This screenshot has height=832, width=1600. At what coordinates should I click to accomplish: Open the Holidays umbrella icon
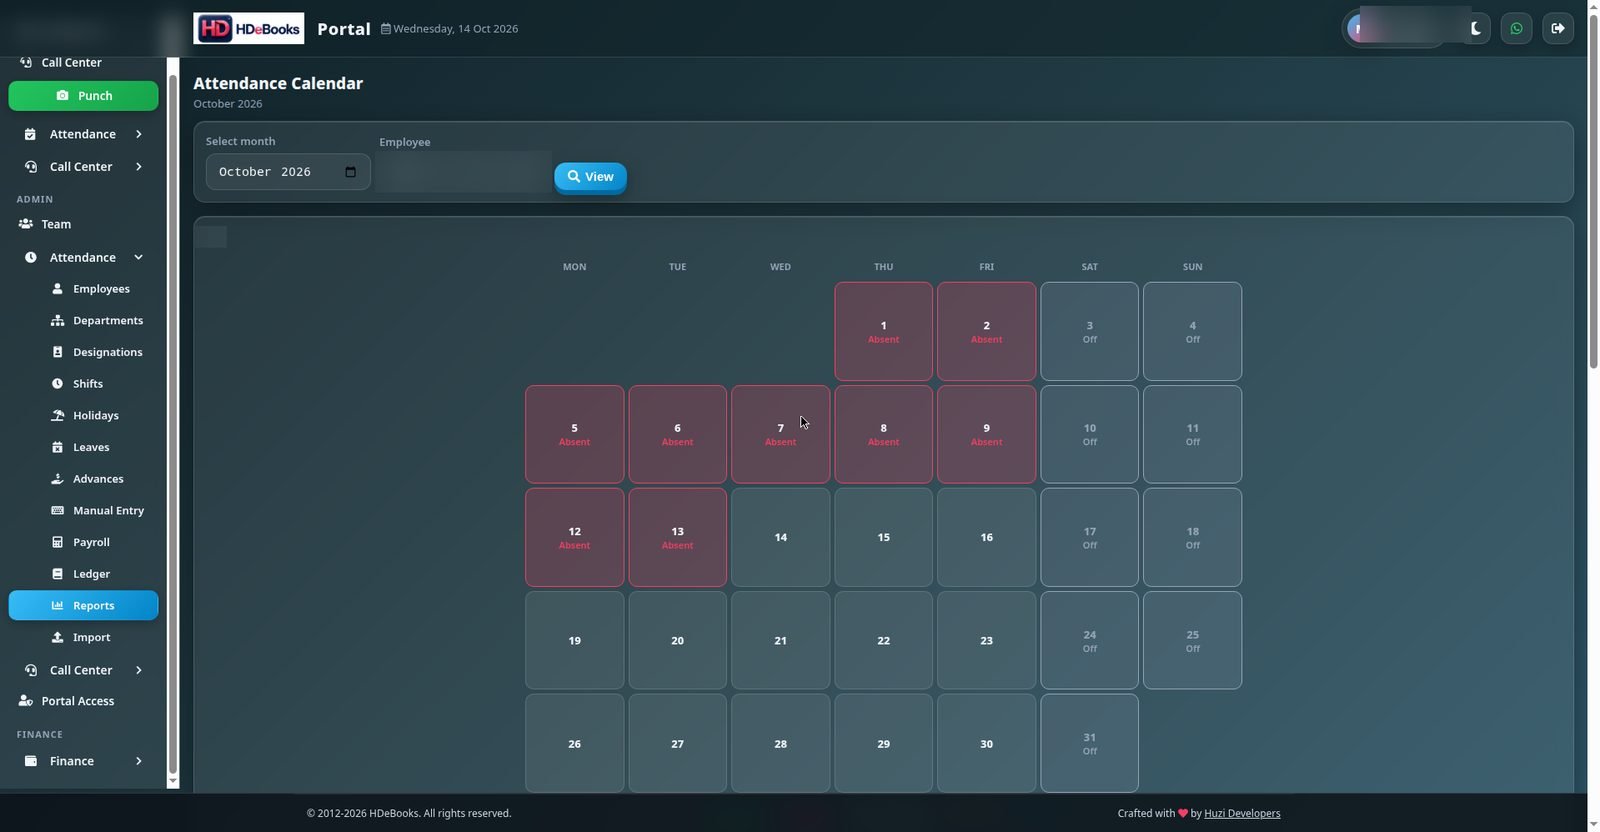pyautogui.click(x=57, y=416)
